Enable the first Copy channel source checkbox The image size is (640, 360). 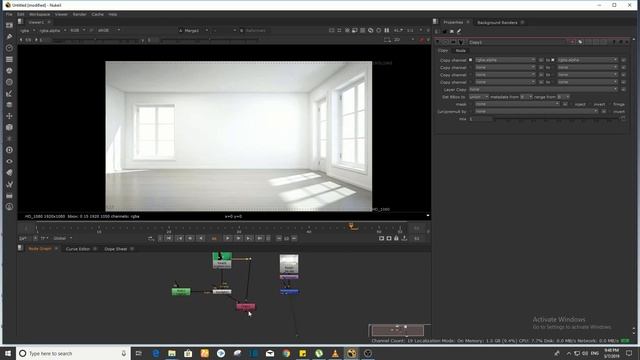[470, 60]
